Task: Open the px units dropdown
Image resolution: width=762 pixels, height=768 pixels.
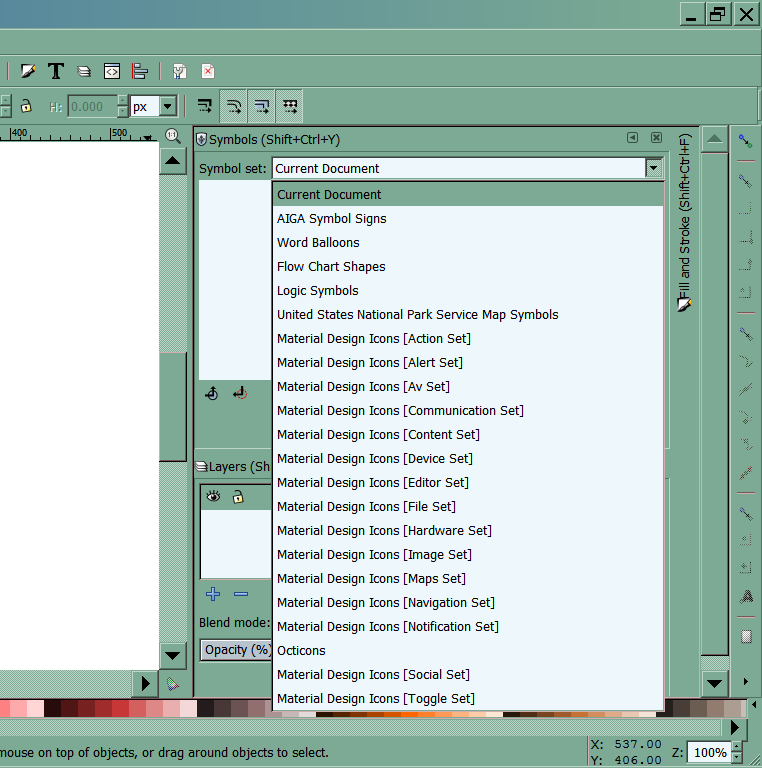Action: tap(167, 106)
